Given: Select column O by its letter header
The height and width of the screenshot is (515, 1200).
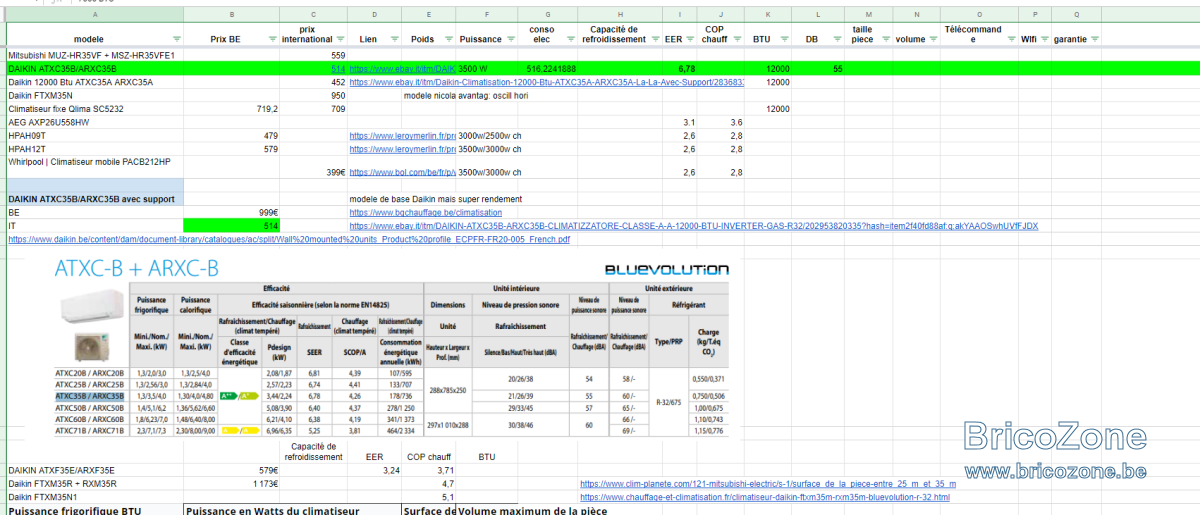Looking at the screenshot, I should (978, 14).
